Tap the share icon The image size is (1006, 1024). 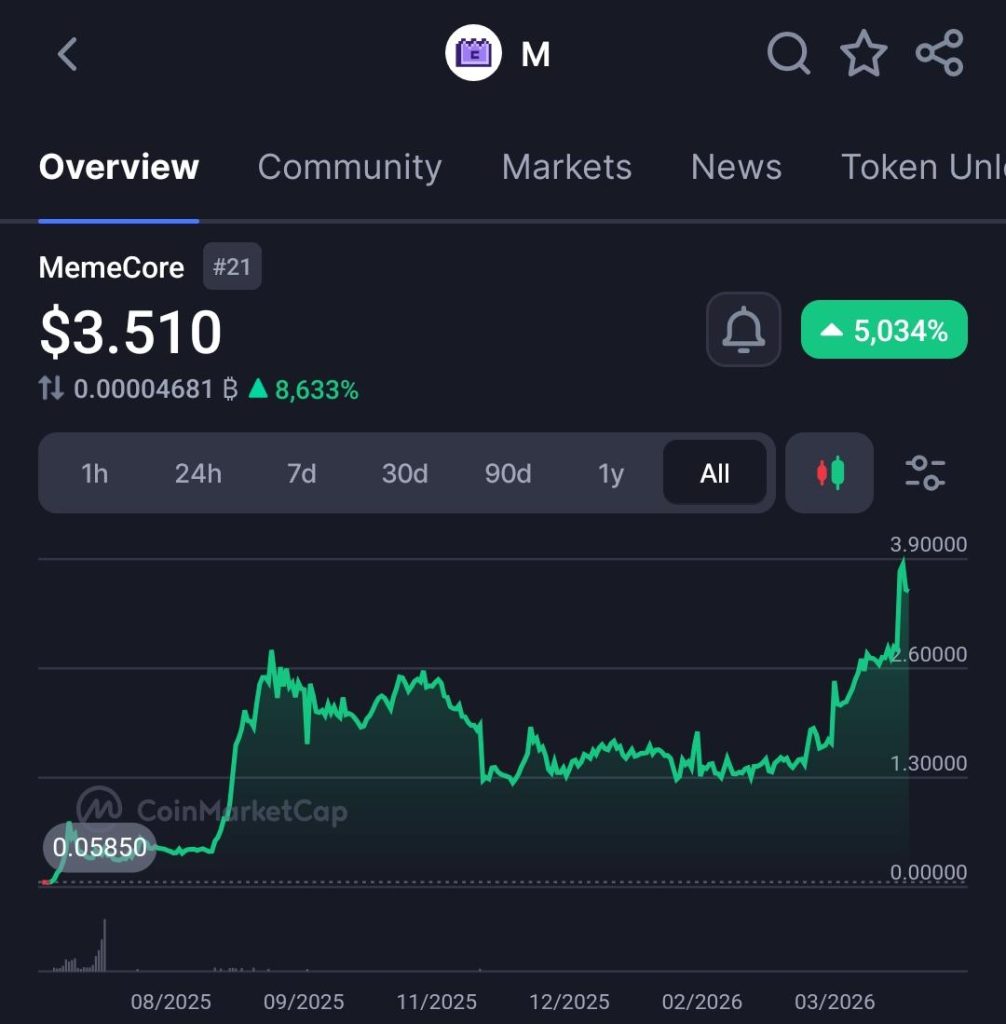939,54
